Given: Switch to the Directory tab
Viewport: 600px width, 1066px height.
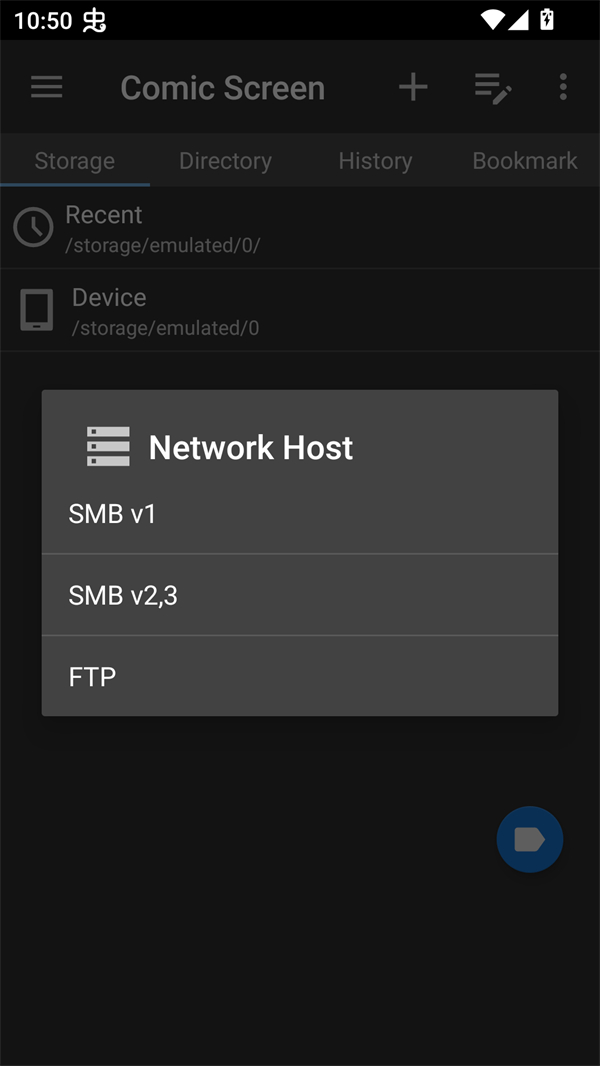Looking at the screenshot, I should click(x=225, y=161).
